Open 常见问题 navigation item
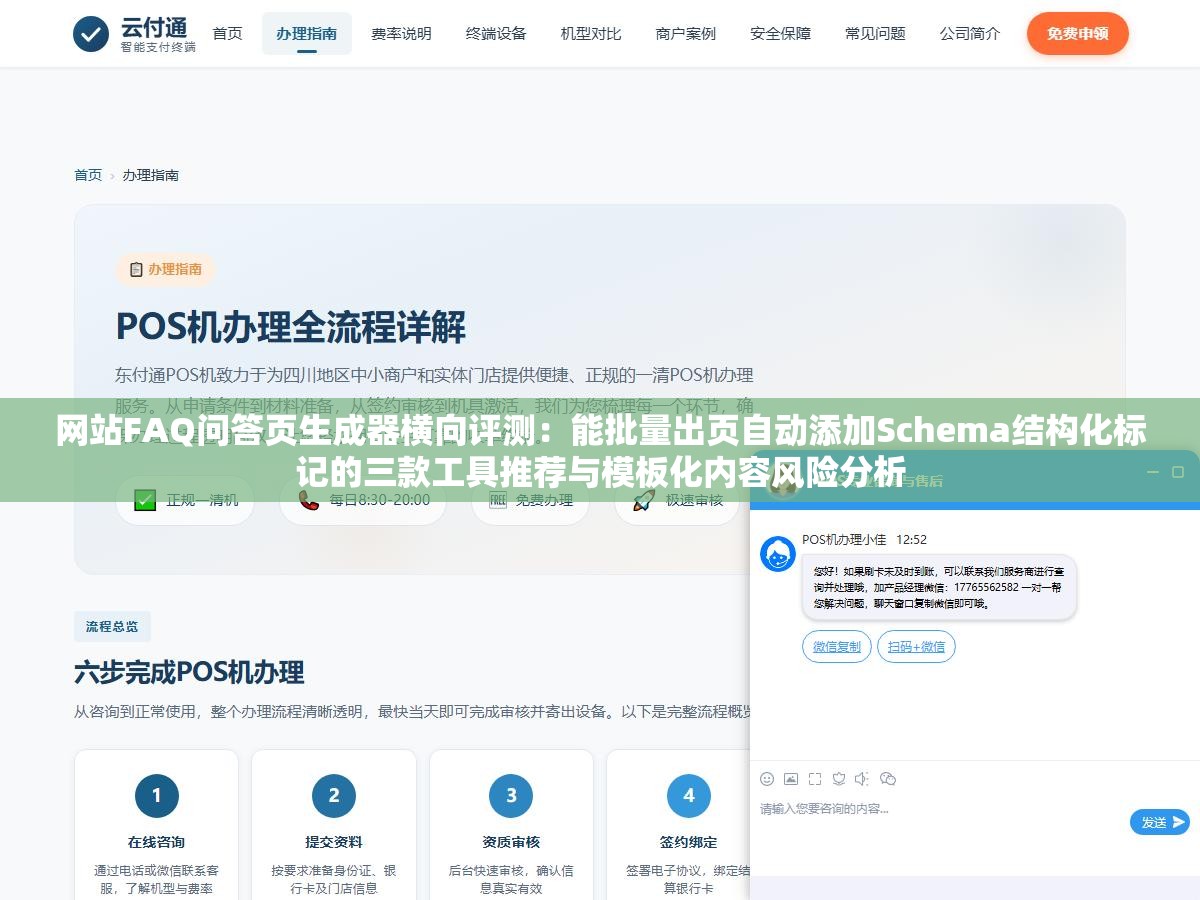 [x=875, y=34]
